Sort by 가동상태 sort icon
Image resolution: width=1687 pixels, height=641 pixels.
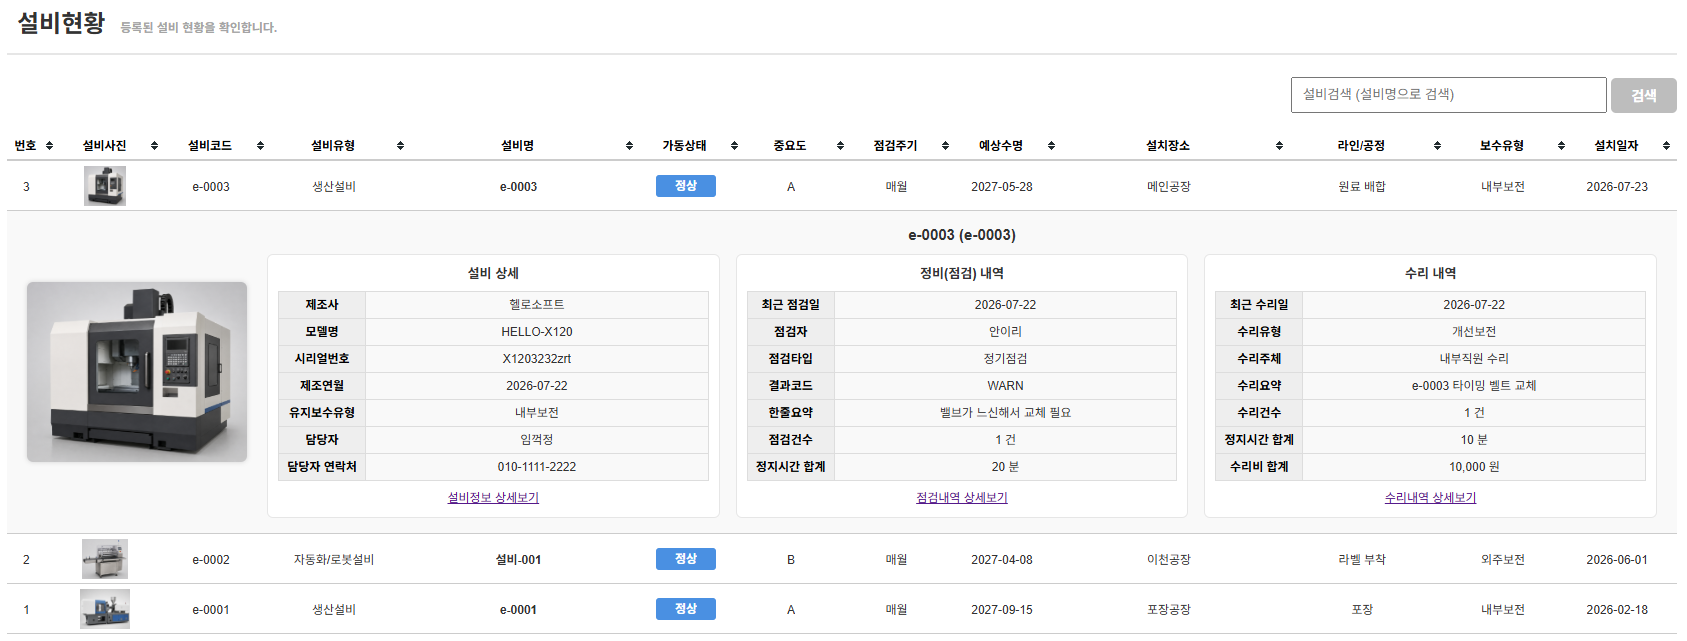734,146
